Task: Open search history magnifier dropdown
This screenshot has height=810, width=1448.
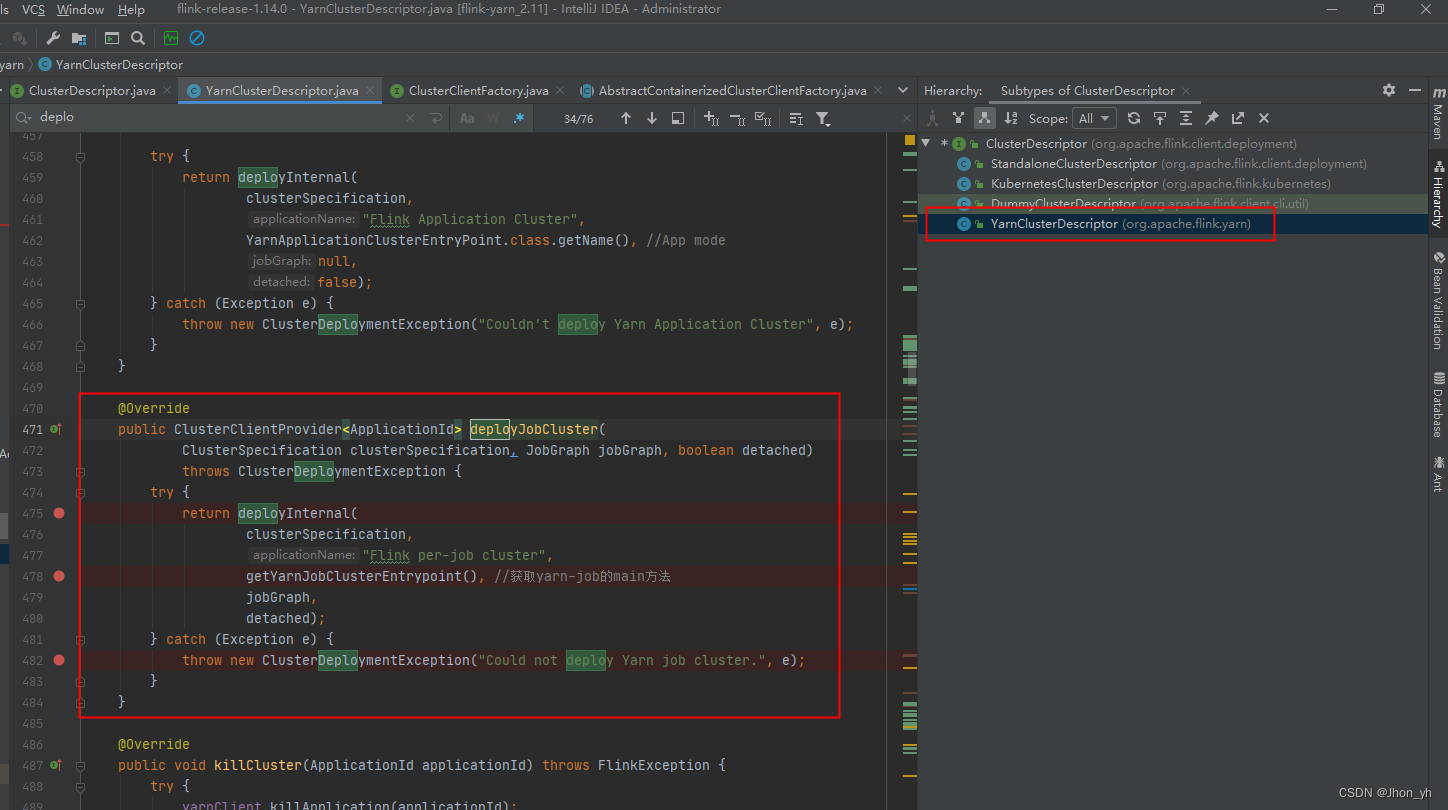Action: coord(23,118)
